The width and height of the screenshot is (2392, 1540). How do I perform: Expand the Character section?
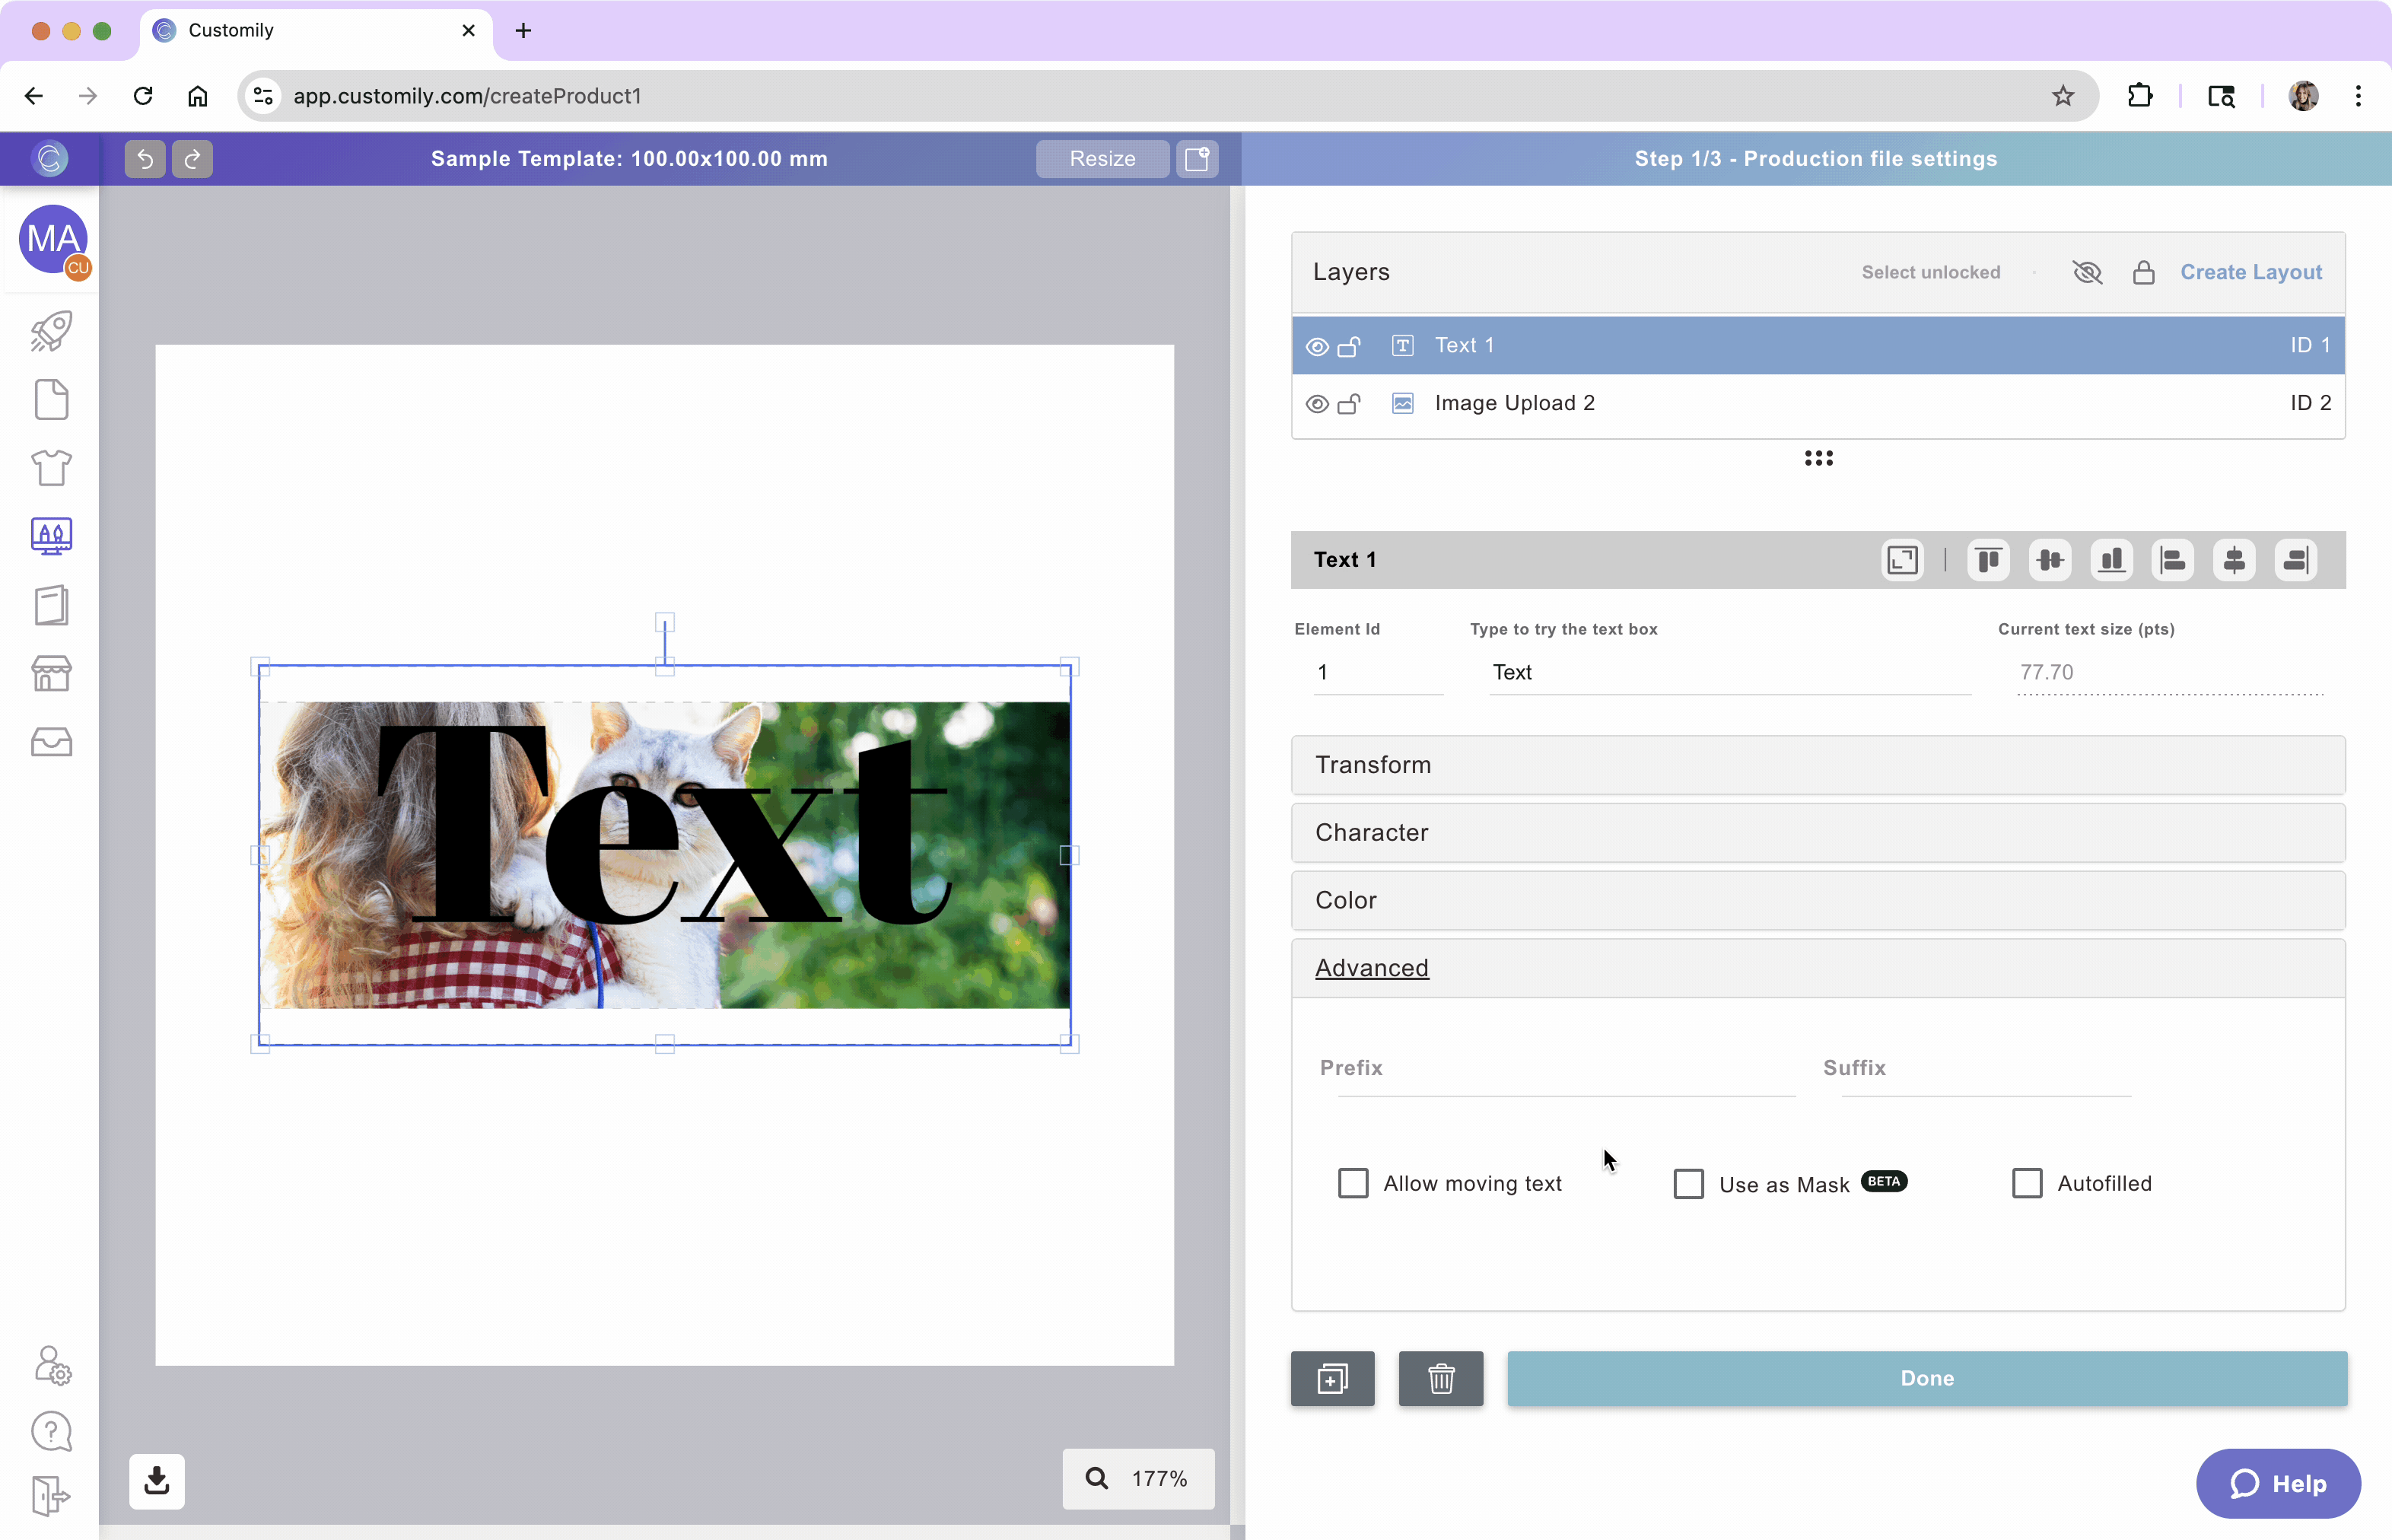[x=1818, y=833]
